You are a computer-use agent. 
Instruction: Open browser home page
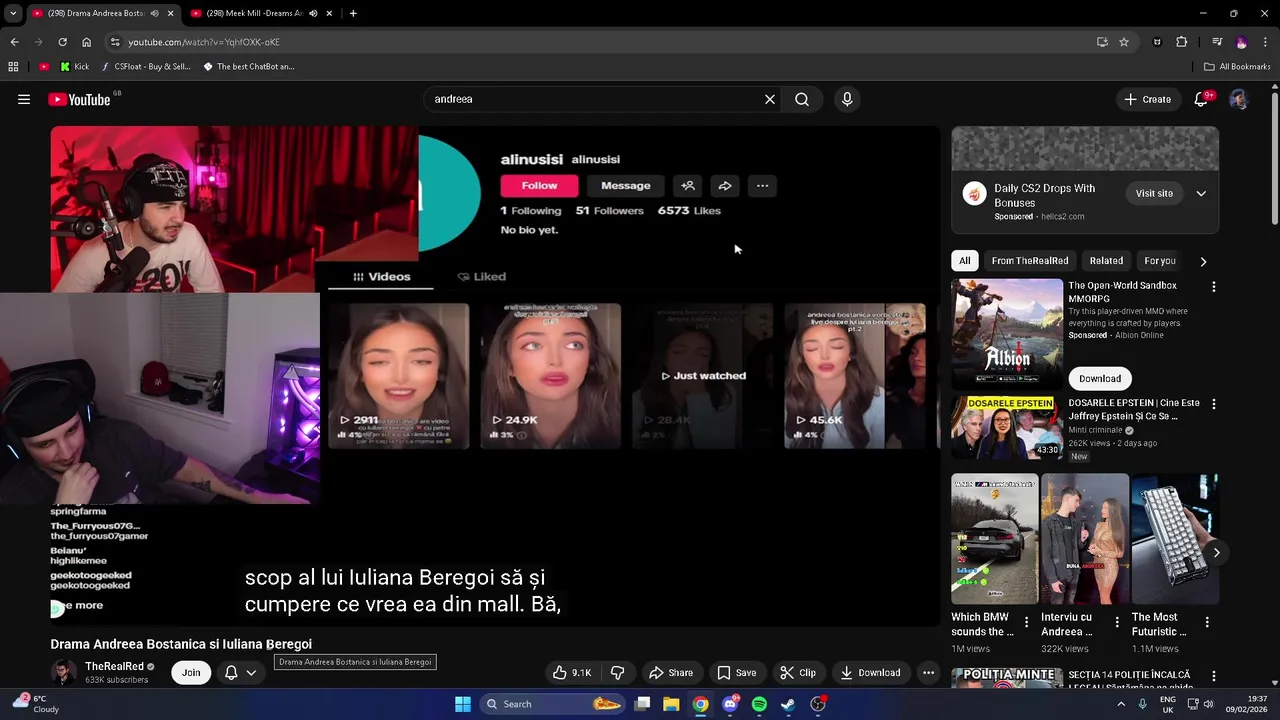pyautogui.click(x=86, y=42)
